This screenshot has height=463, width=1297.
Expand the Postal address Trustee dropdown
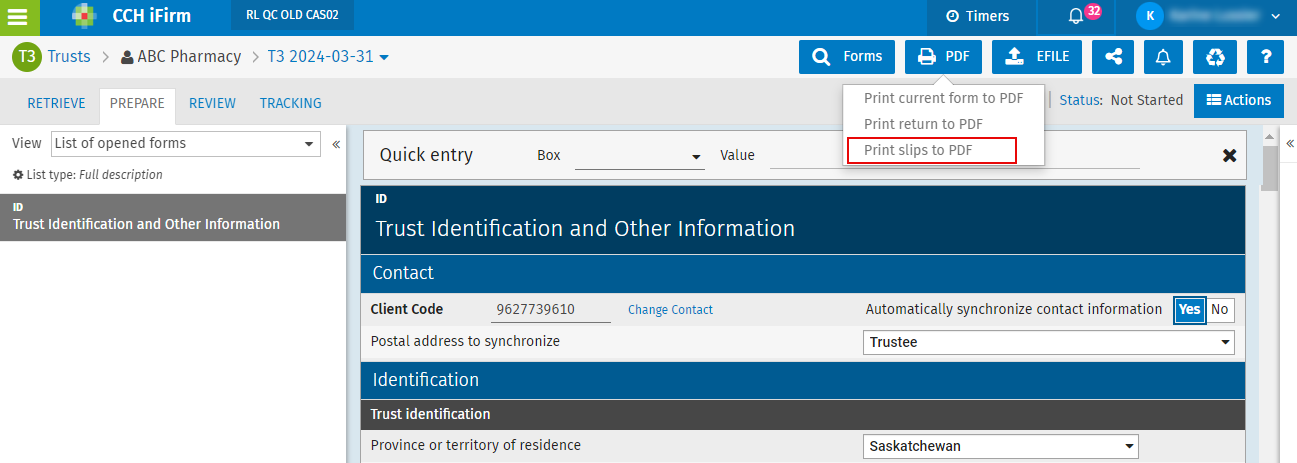(1048, 342)
